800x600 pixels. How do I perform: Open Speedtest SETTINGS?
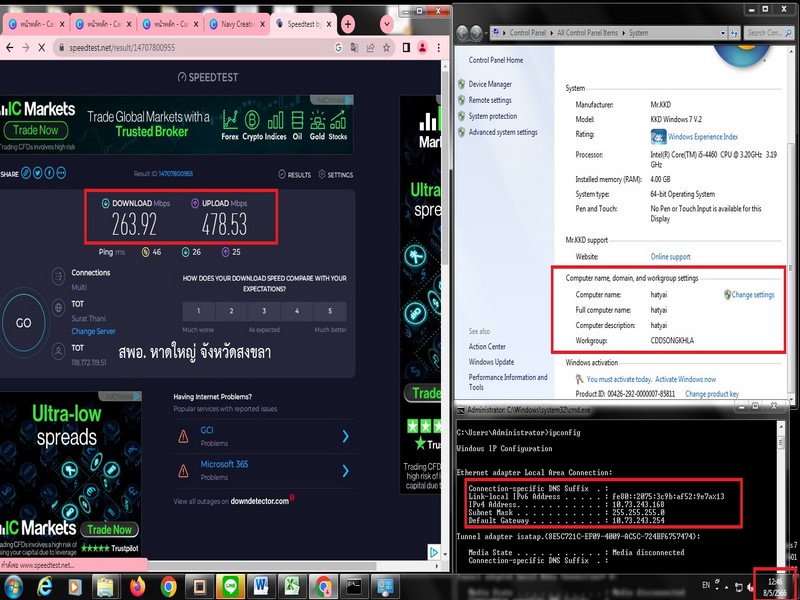pyautogui.click(x=336, y=174)
